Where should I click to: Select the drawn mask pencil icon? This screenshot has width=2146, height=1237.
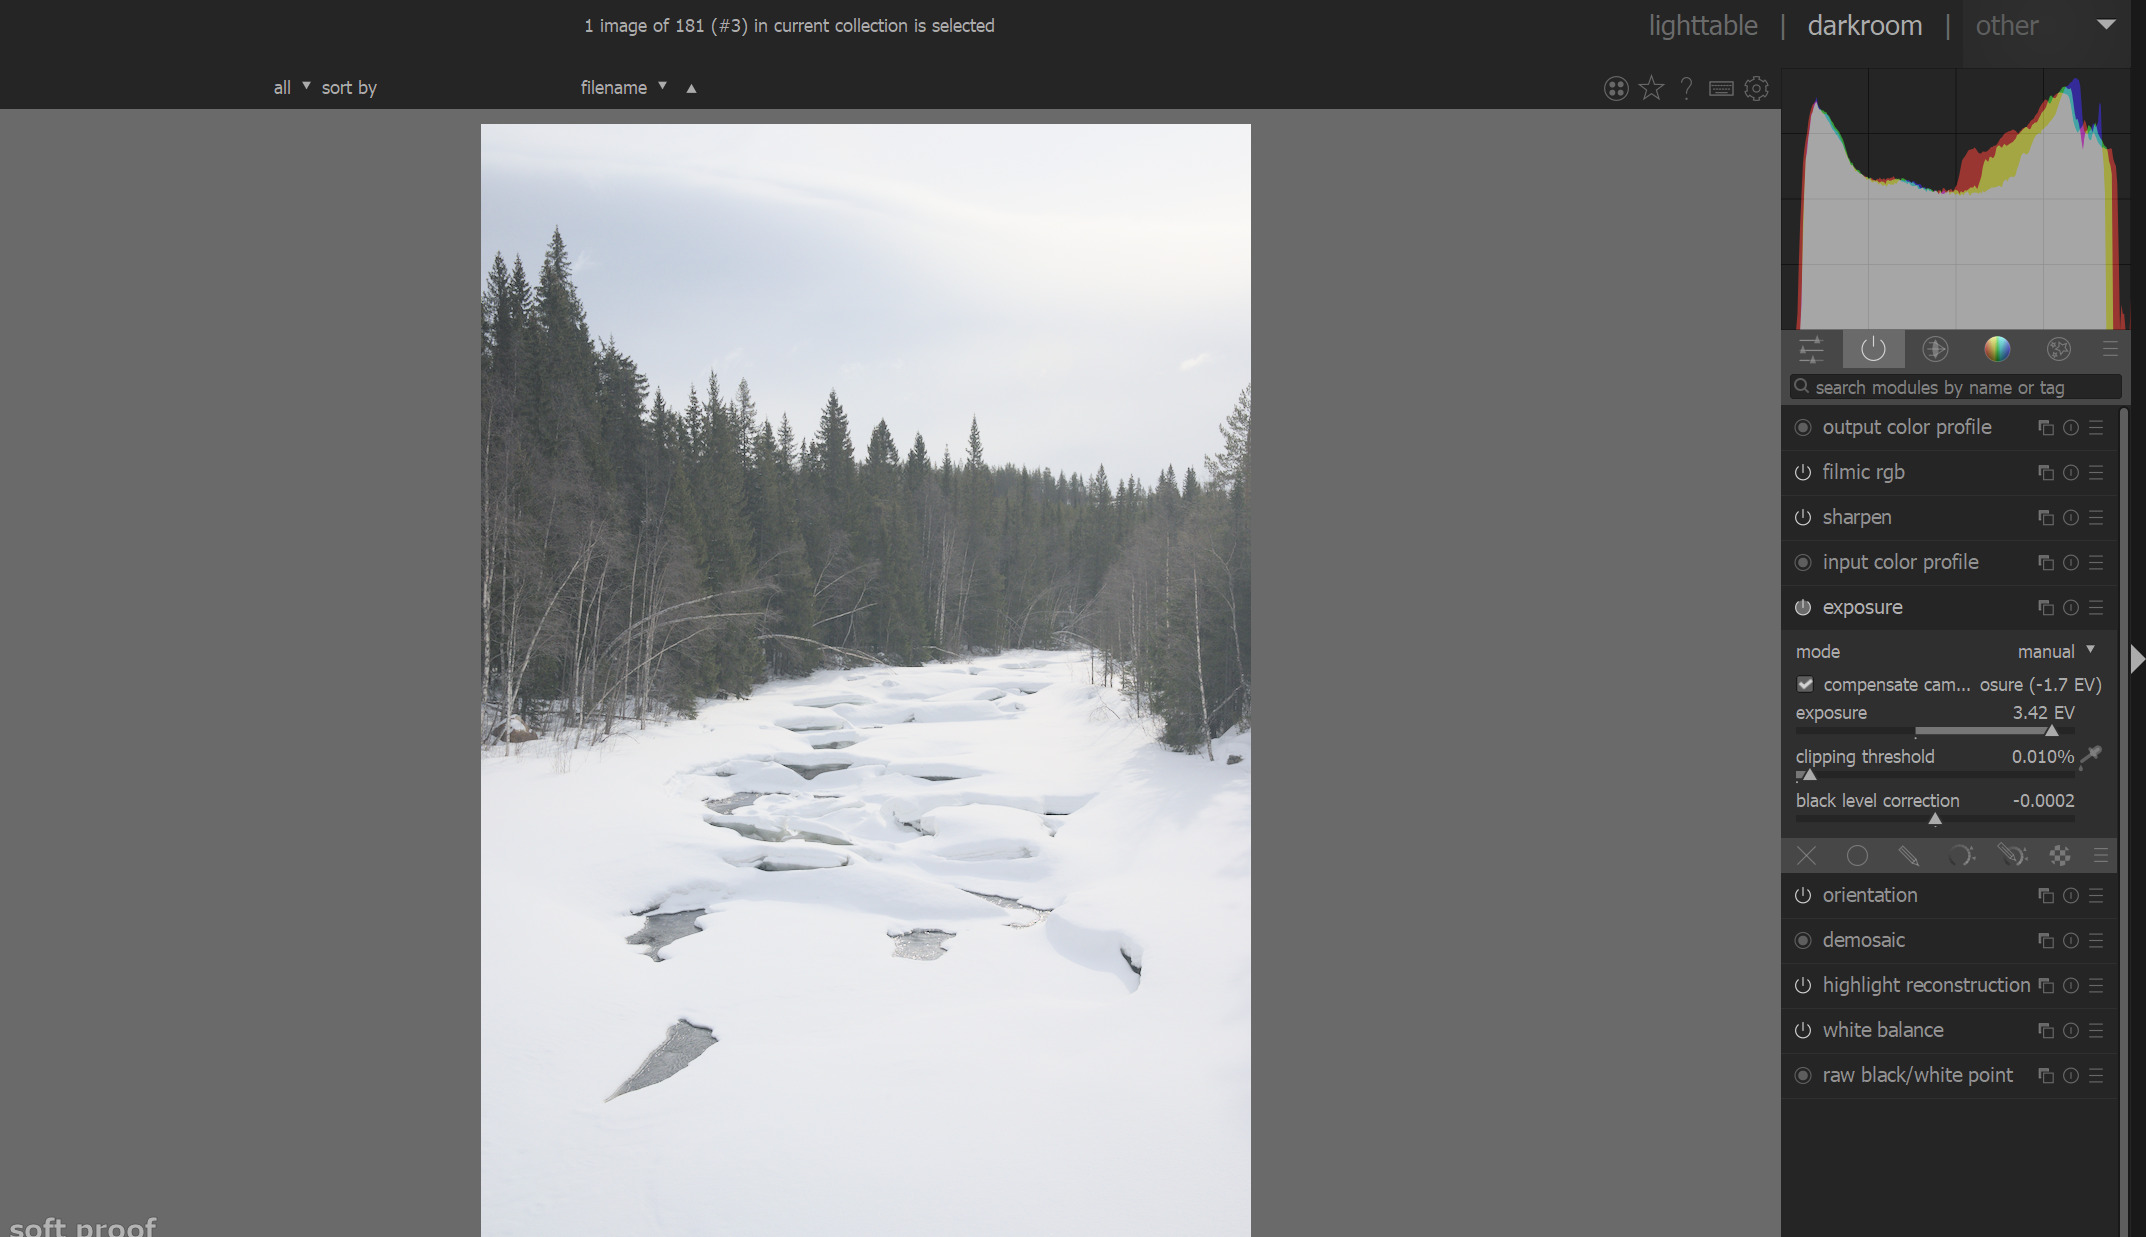click(1908, 856)
